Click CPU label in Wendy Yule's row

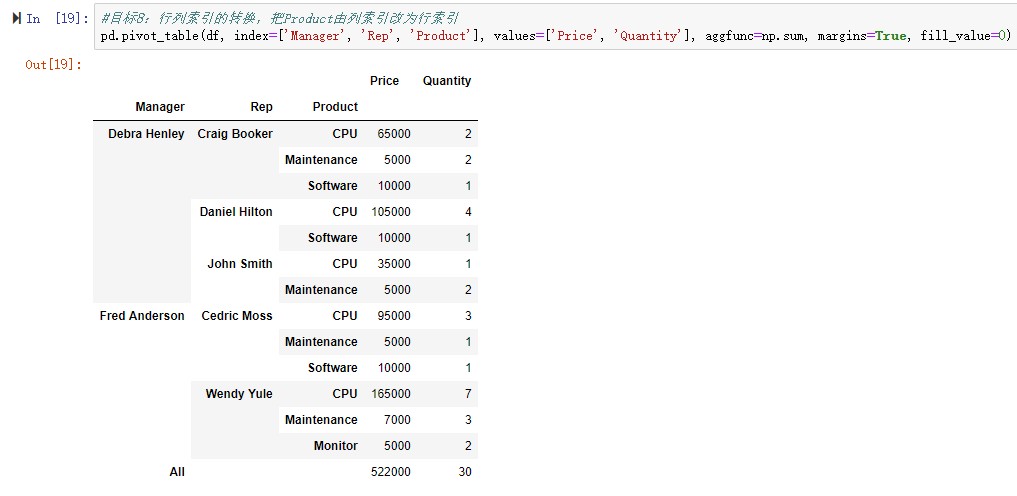pos(345,394)
